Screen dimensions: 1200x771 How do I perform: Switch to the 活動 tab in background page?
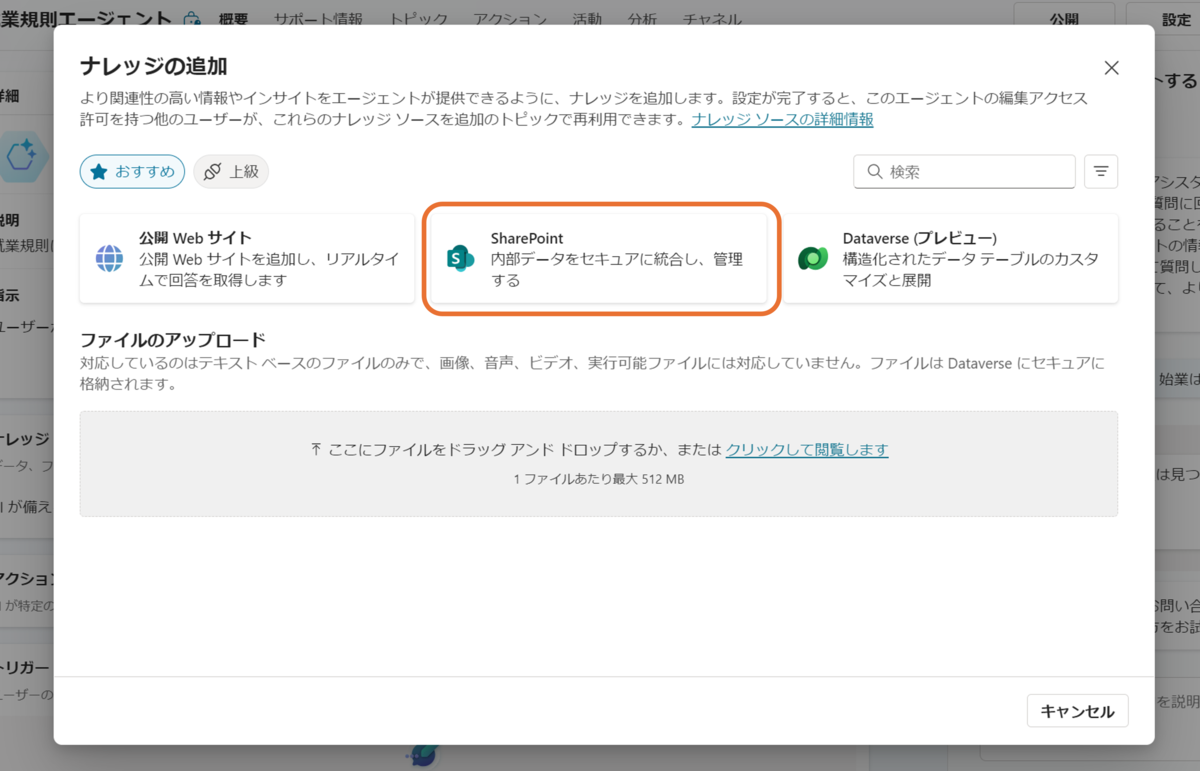coord(587,19)
